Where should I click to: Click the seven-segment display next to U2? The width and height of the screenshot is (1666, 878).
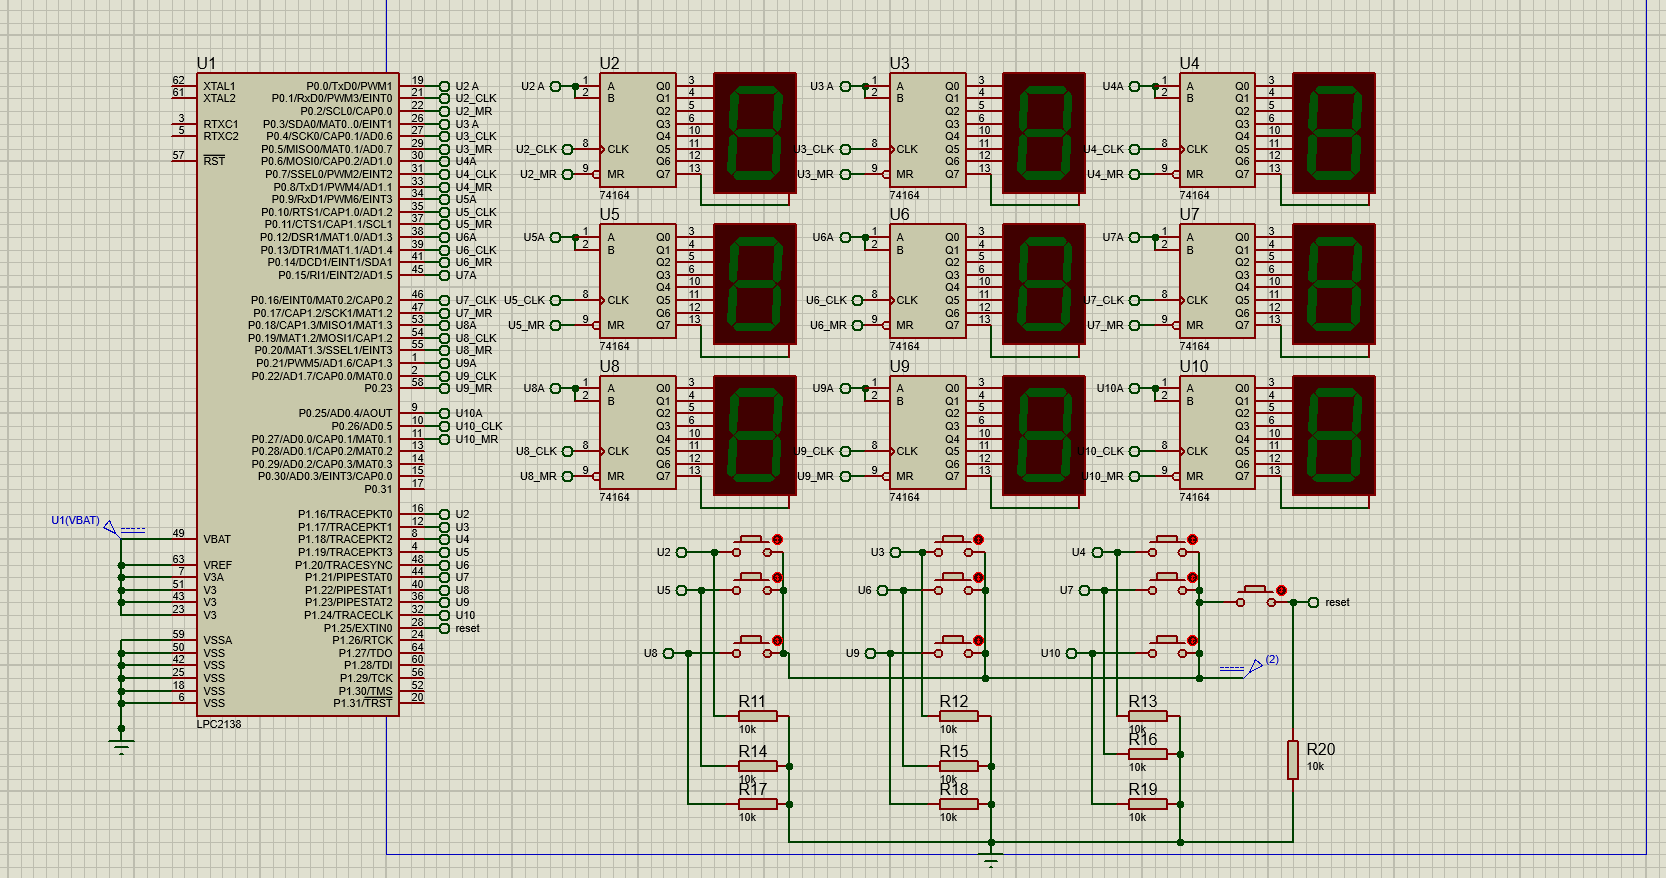pyautogui.click(x=755, y=133)
